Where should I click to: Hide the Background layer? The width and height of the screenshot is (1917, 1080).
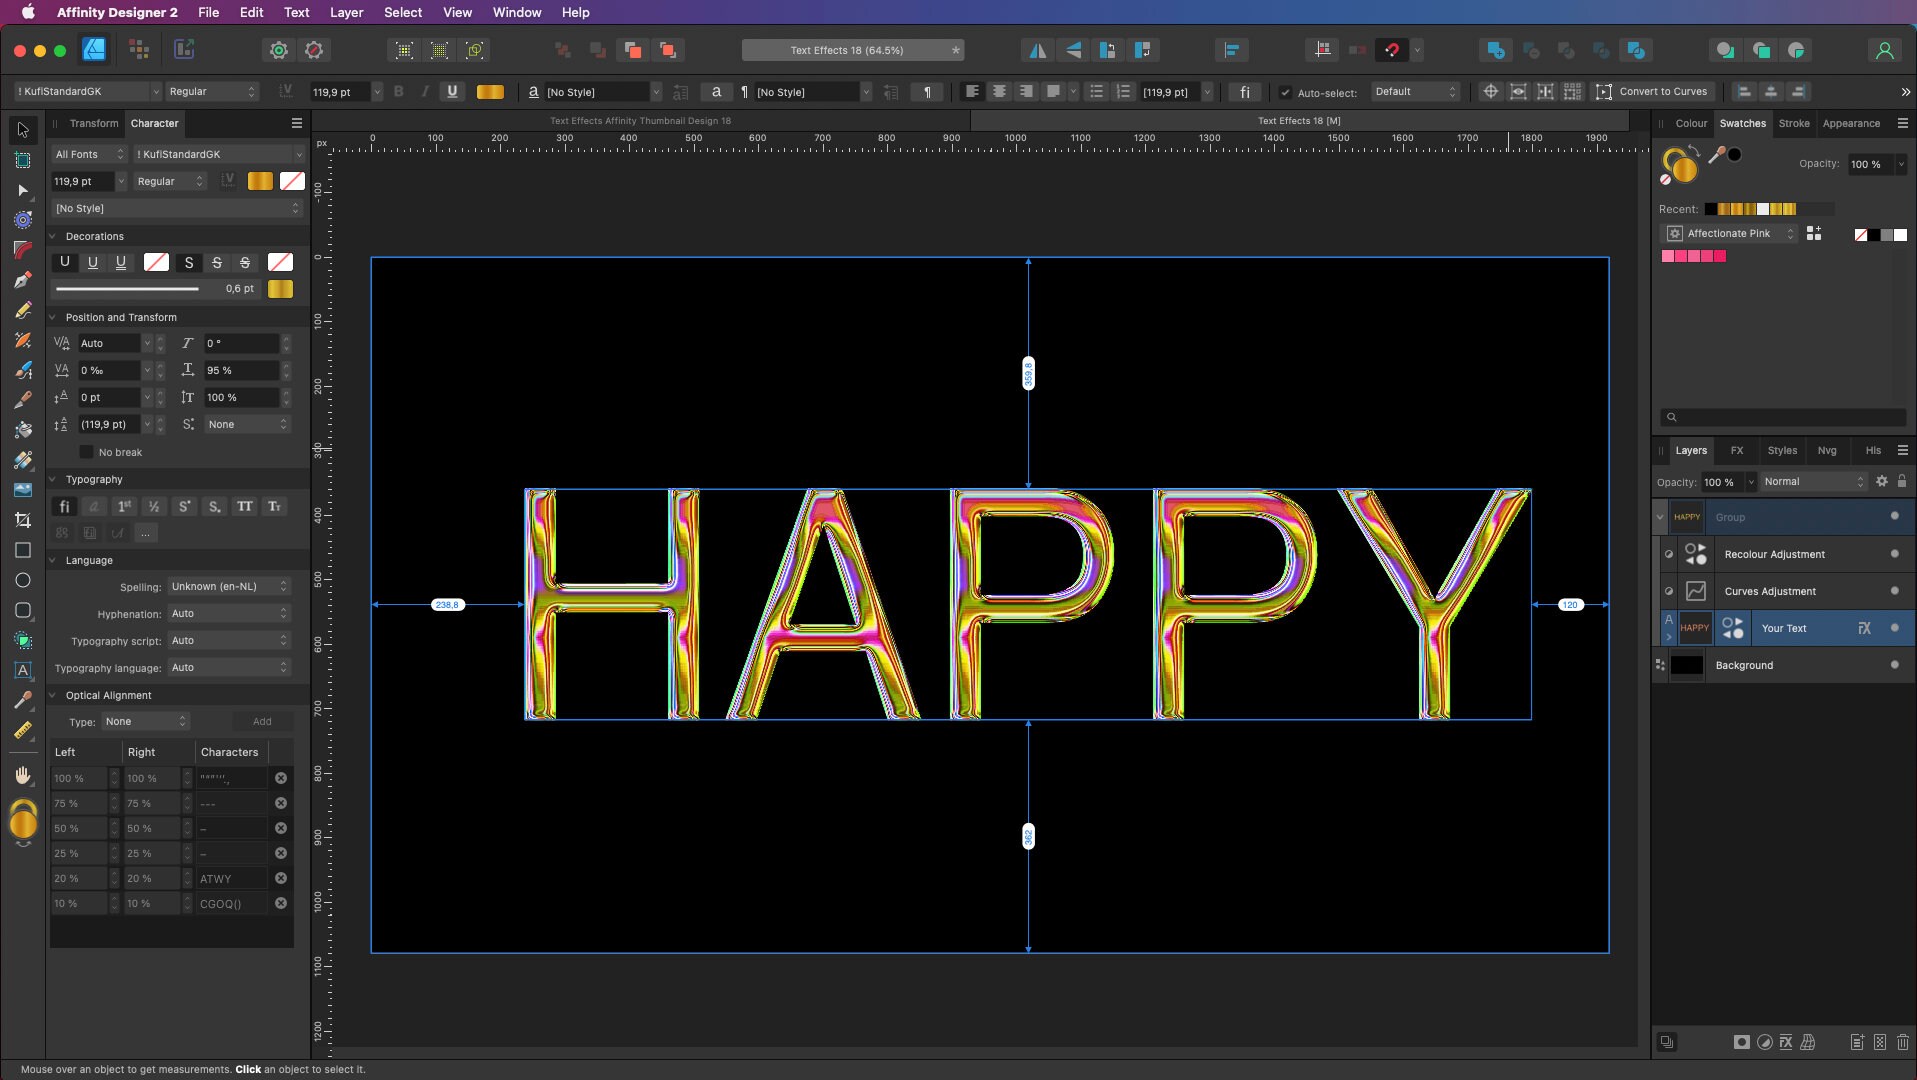(x=1893, y=664)
